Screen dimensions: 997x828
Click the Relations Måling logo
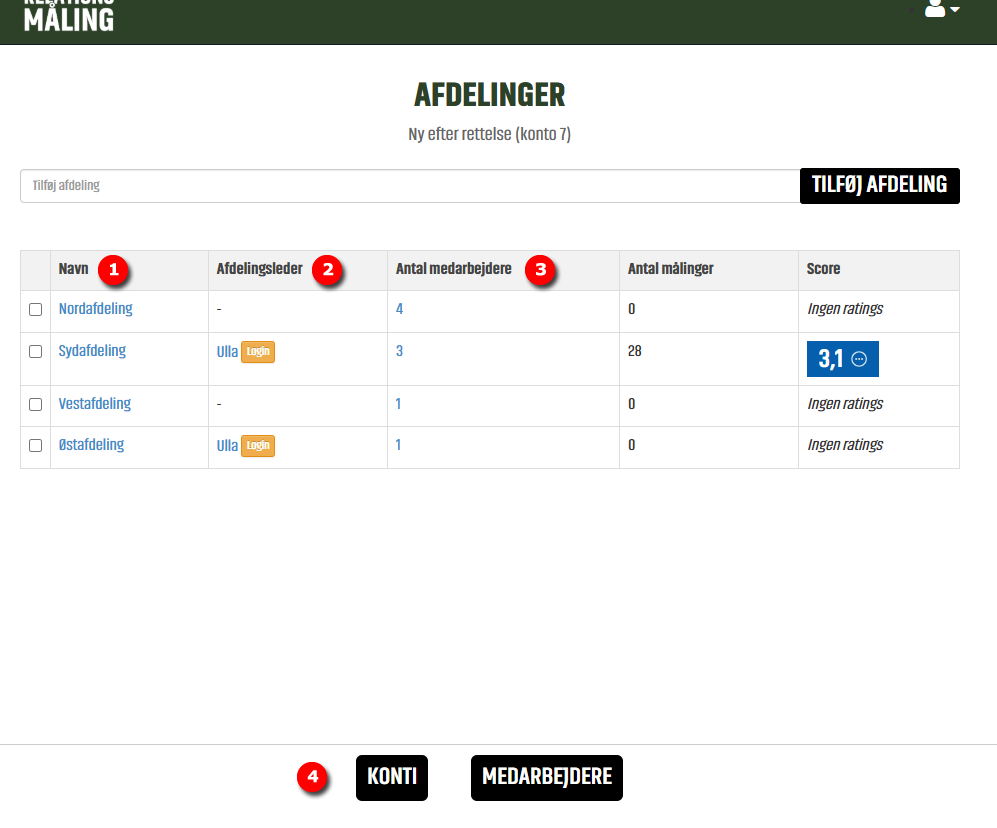tap(69, 14)
